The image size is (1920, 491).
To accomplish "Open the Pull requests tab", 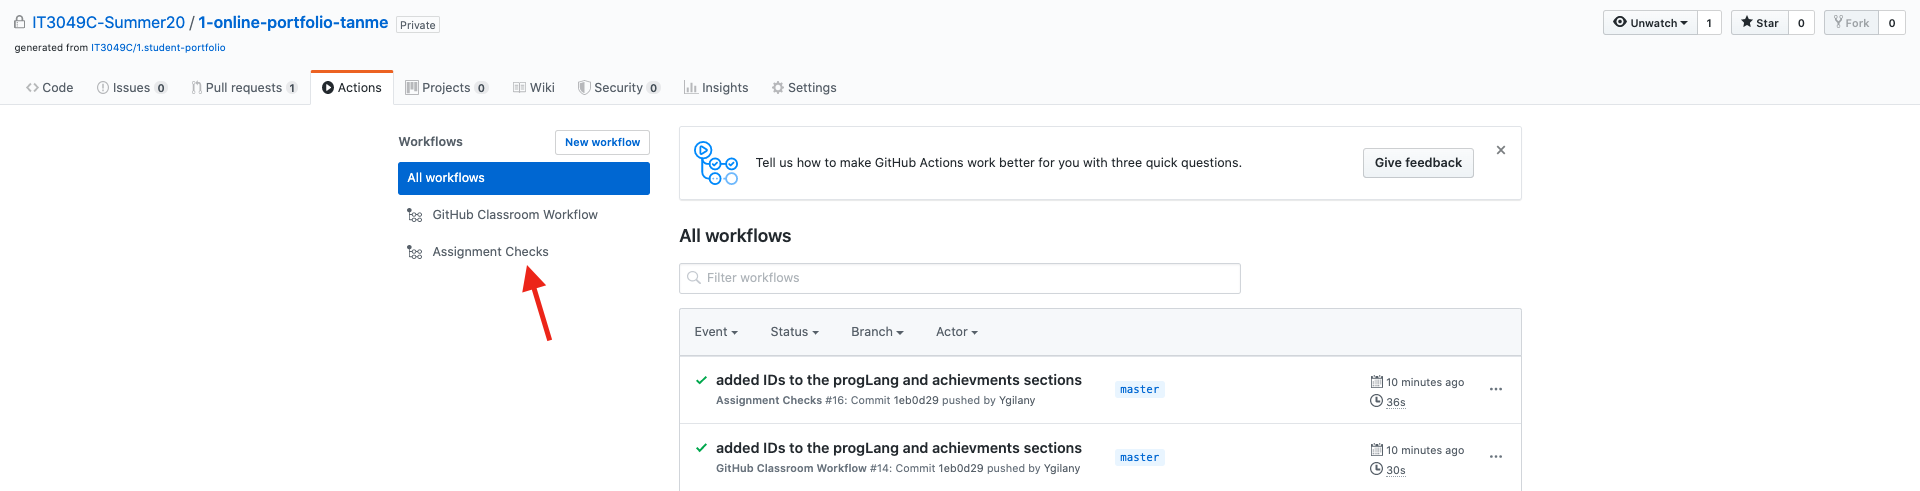I will [244, 88].
